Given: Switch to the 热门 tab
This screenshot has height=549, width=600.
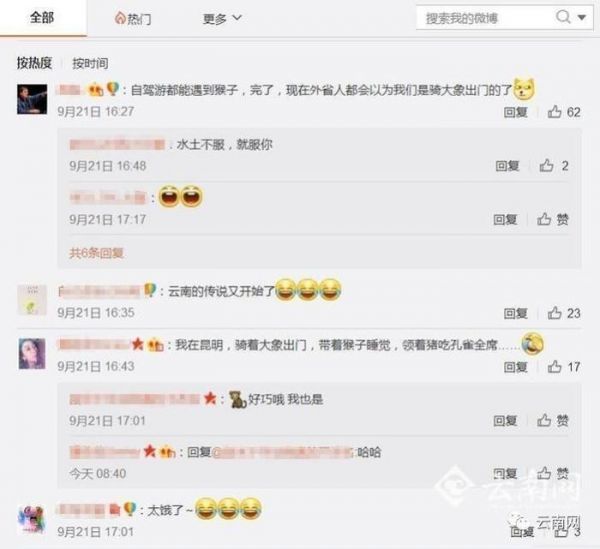Looking at the screenshot, I should coord(133,18).
